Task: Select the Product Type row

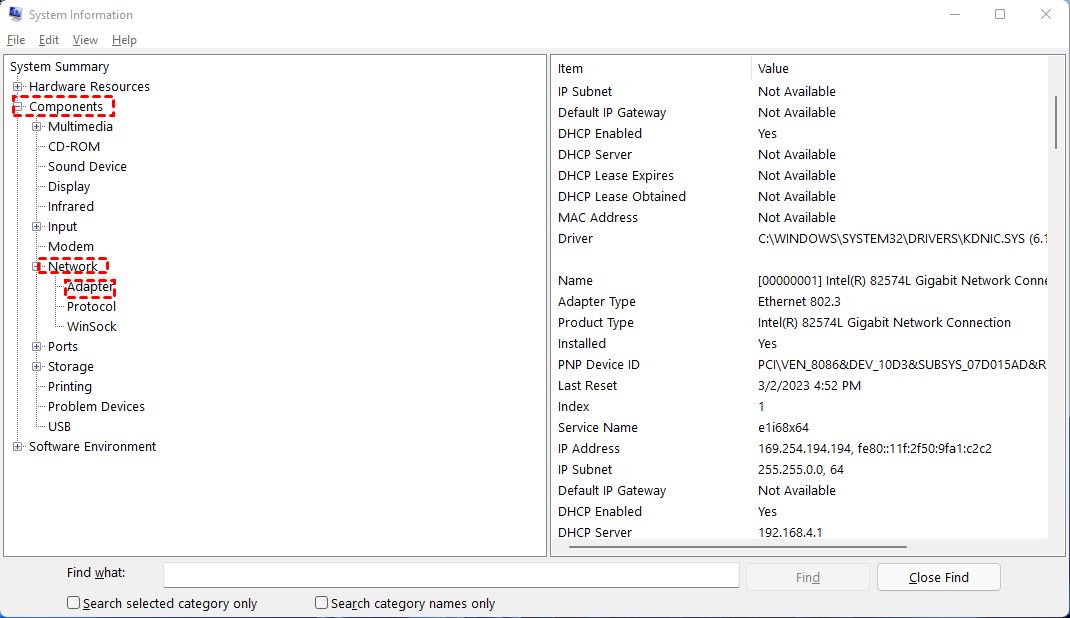Action: click(800, 323)
